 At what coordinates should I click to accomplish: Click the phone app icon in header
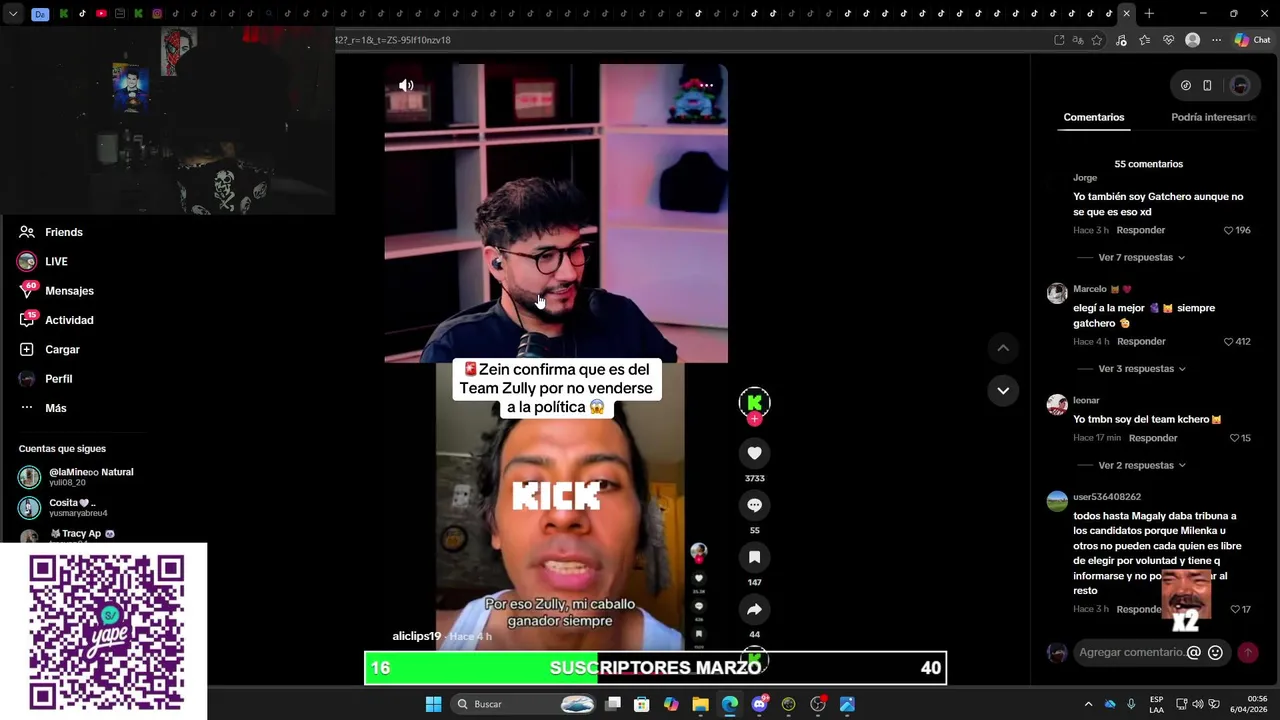point(1207,86)
